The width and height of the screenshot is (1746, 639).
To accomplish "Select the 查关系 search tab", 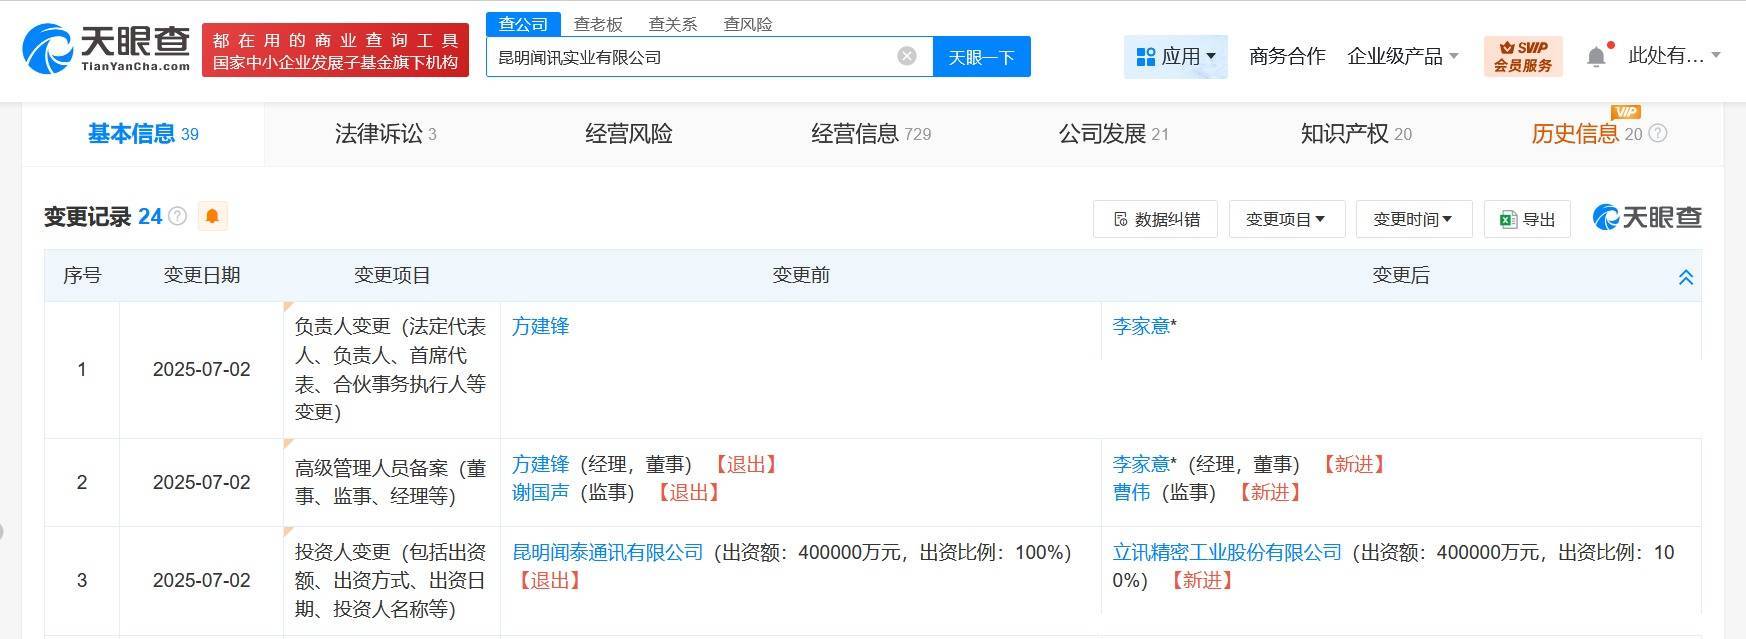I will (673, 24).
